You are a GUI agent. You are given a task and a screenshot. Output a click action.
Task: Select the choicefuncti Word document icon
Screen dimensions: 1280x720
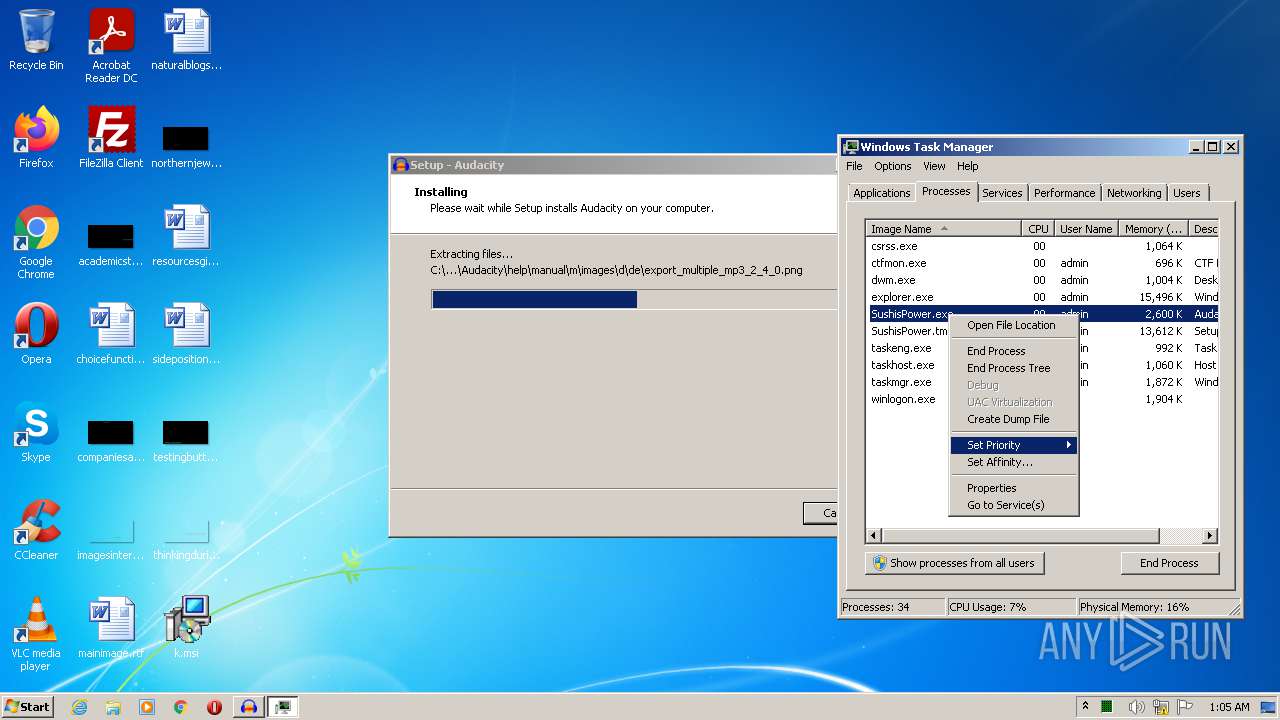click(111, 334)
